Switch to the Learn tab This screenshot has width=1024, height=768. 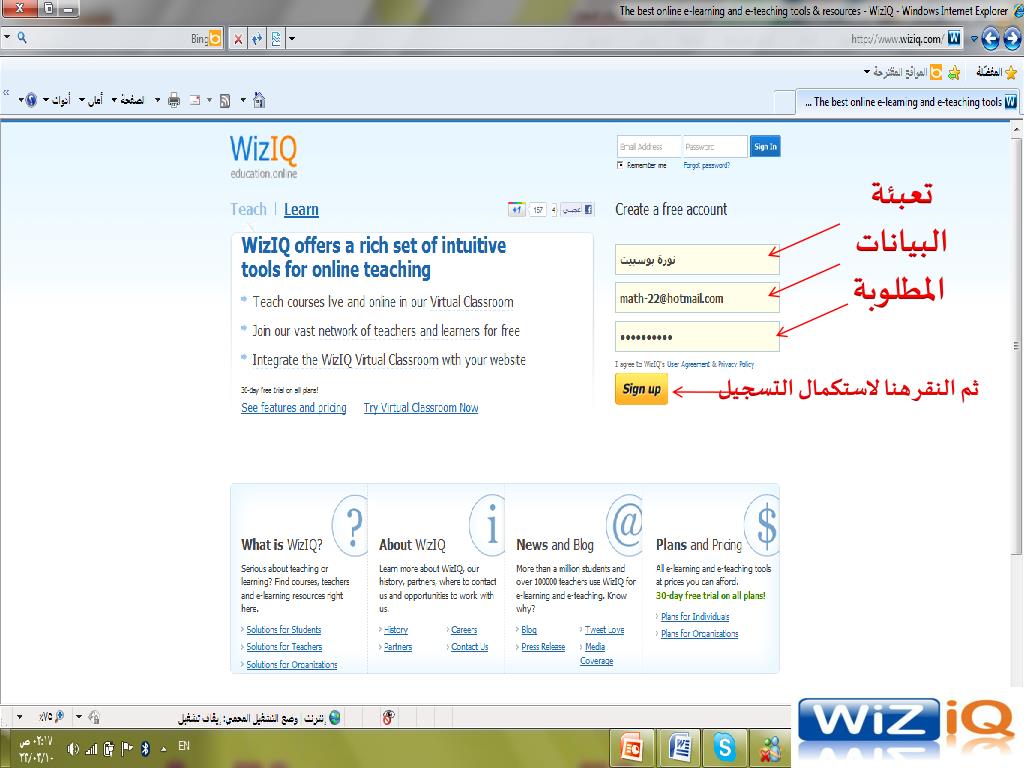pyautogui.click(x=301, y=210)
